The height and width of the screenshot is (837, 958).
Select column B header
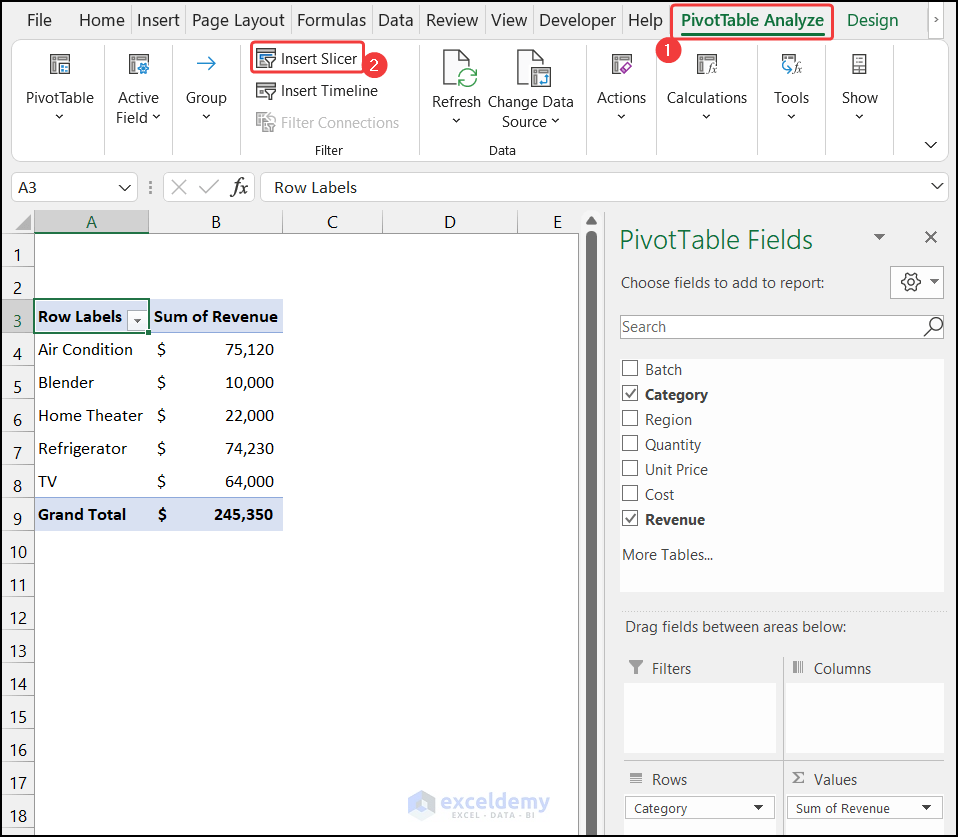(216, 222)
